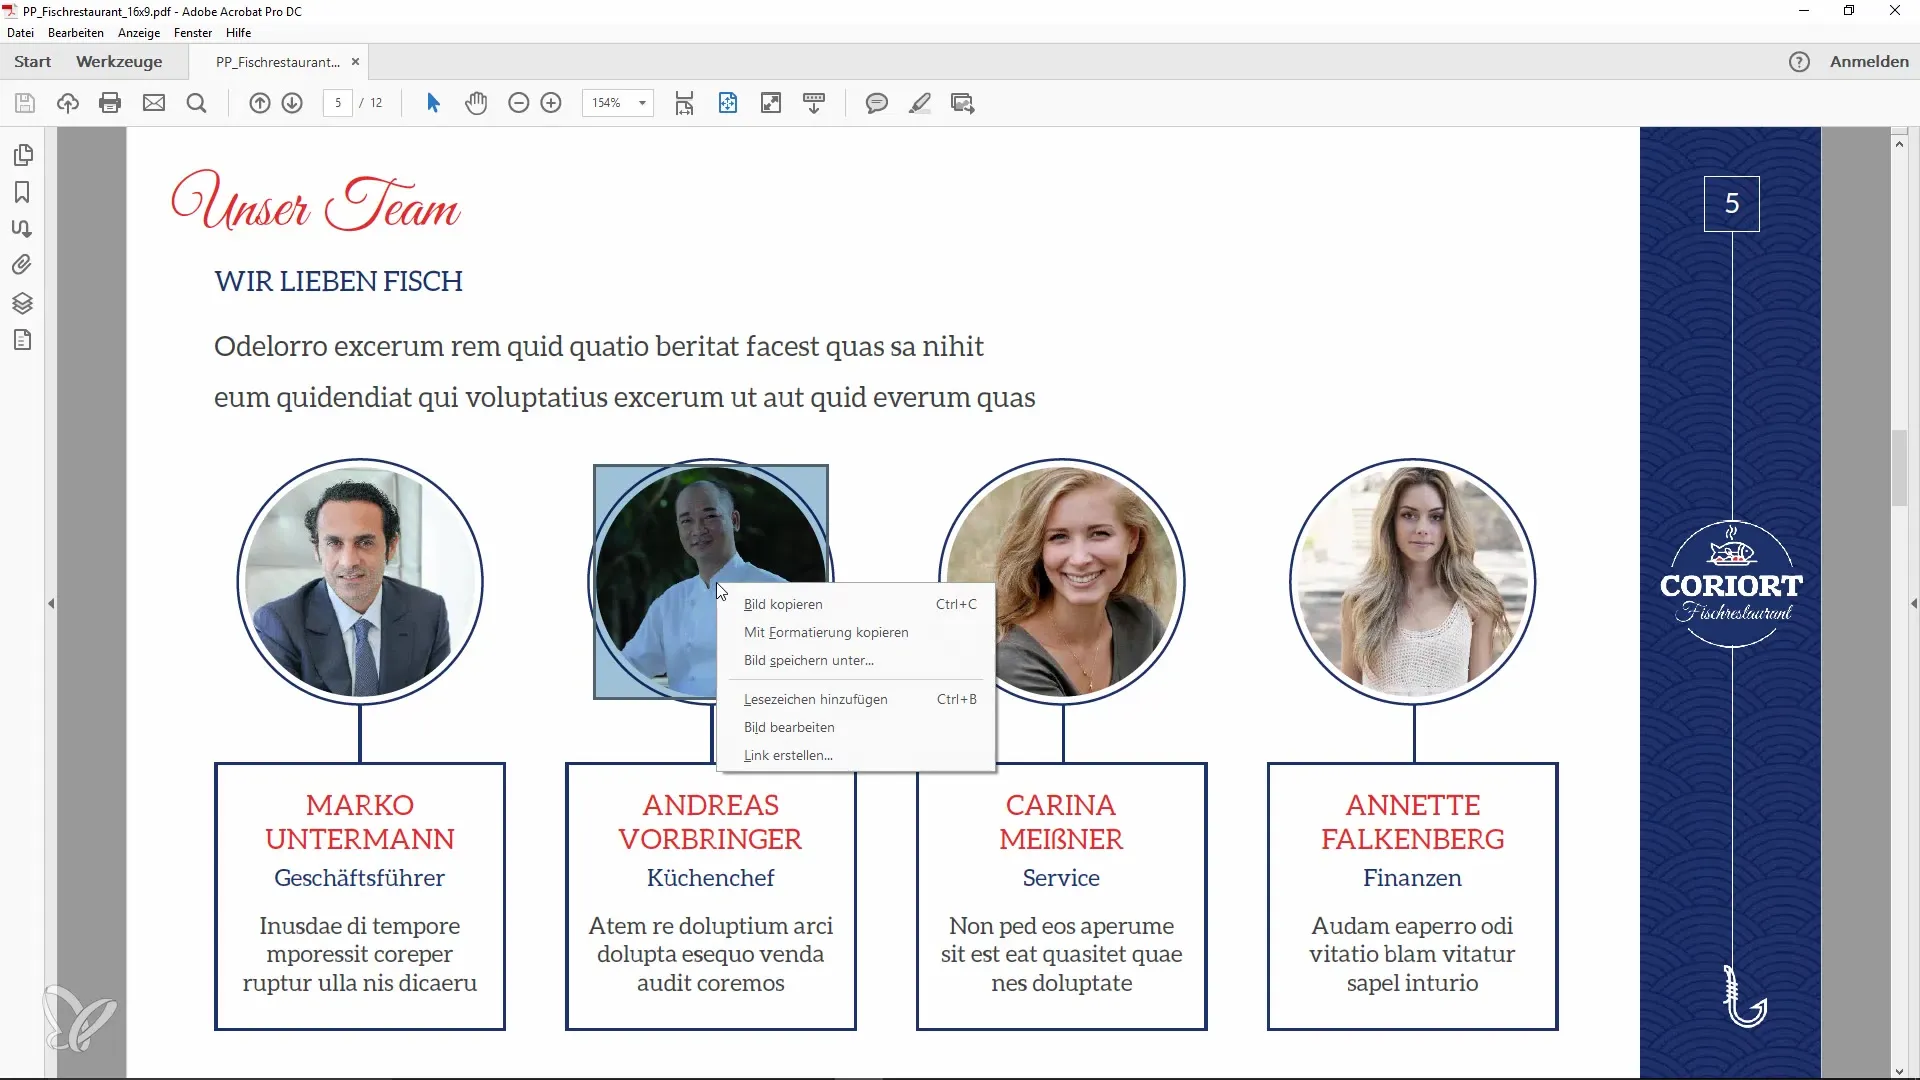
Task: Click the fit width scrolling icon
Action: click(684, 103)
